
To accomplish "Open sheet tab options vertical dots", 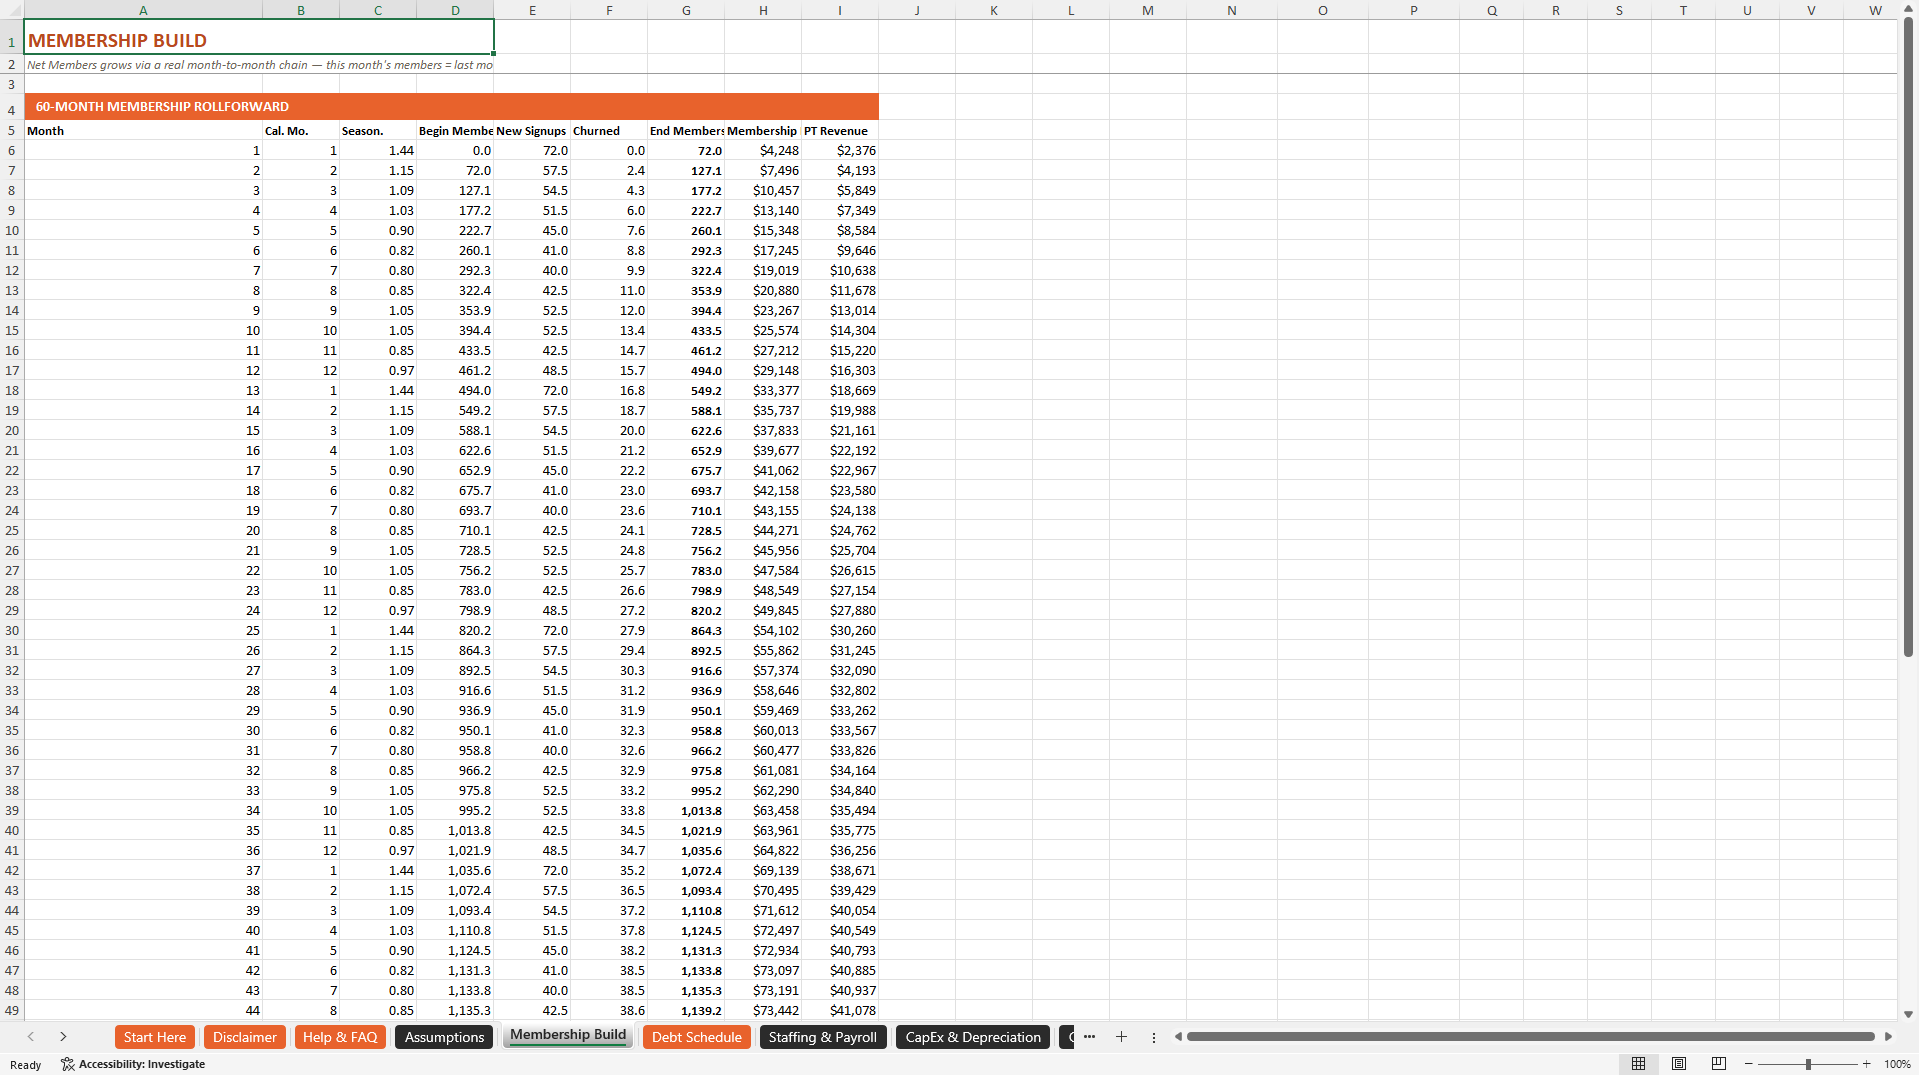I will coord(1154,1037).
